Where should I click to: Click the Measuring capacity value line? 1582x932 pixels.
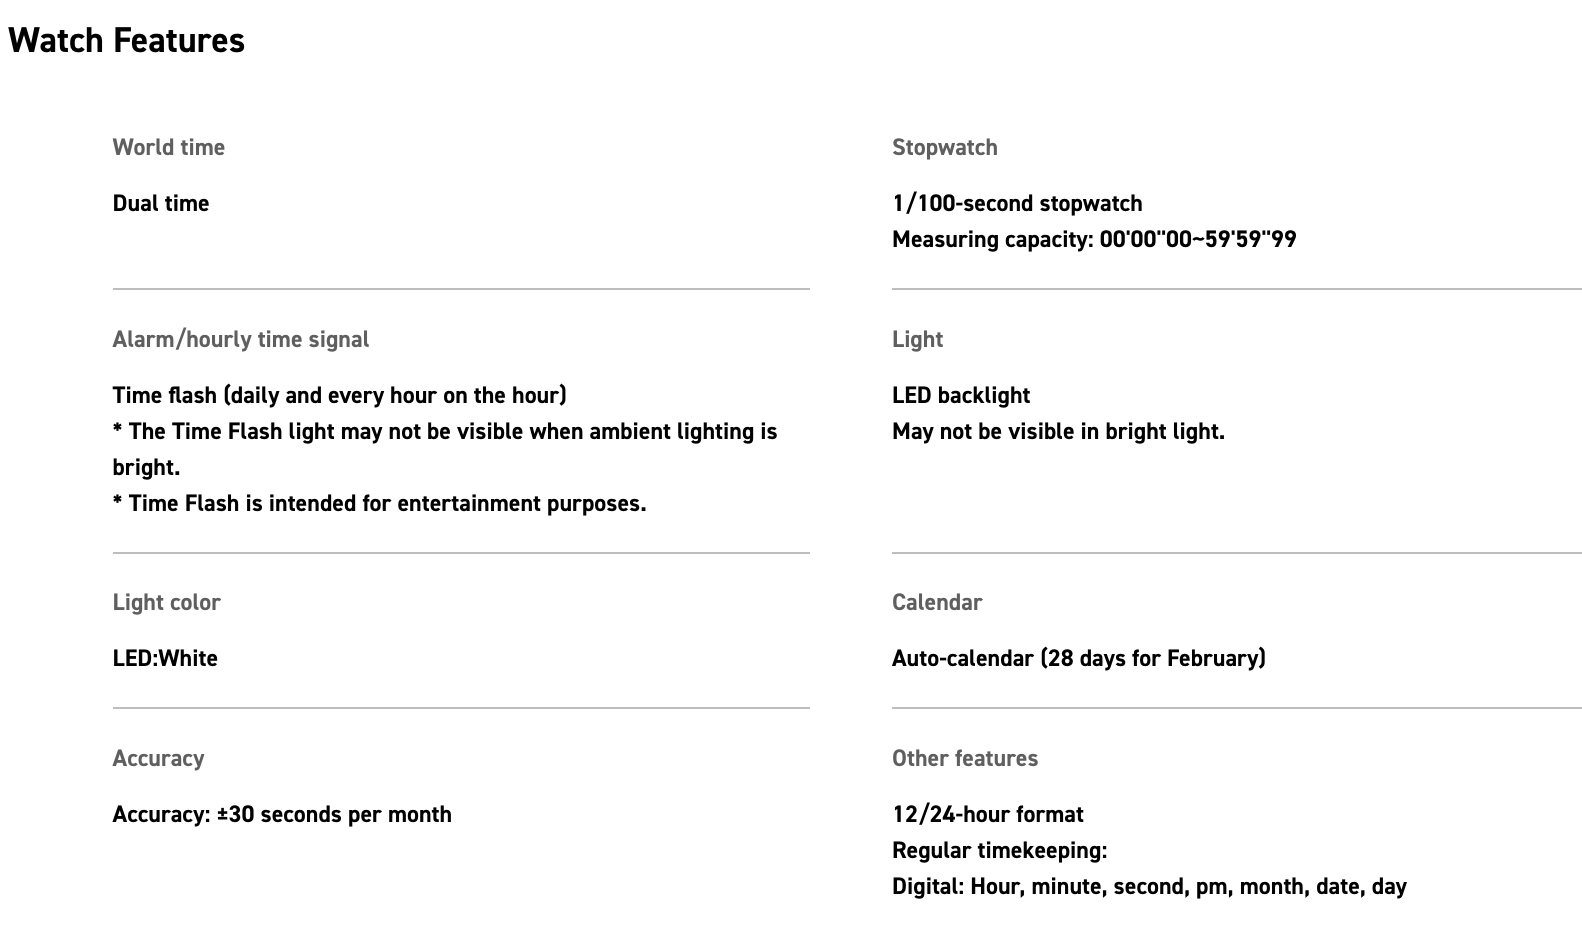click(1093, 239)
